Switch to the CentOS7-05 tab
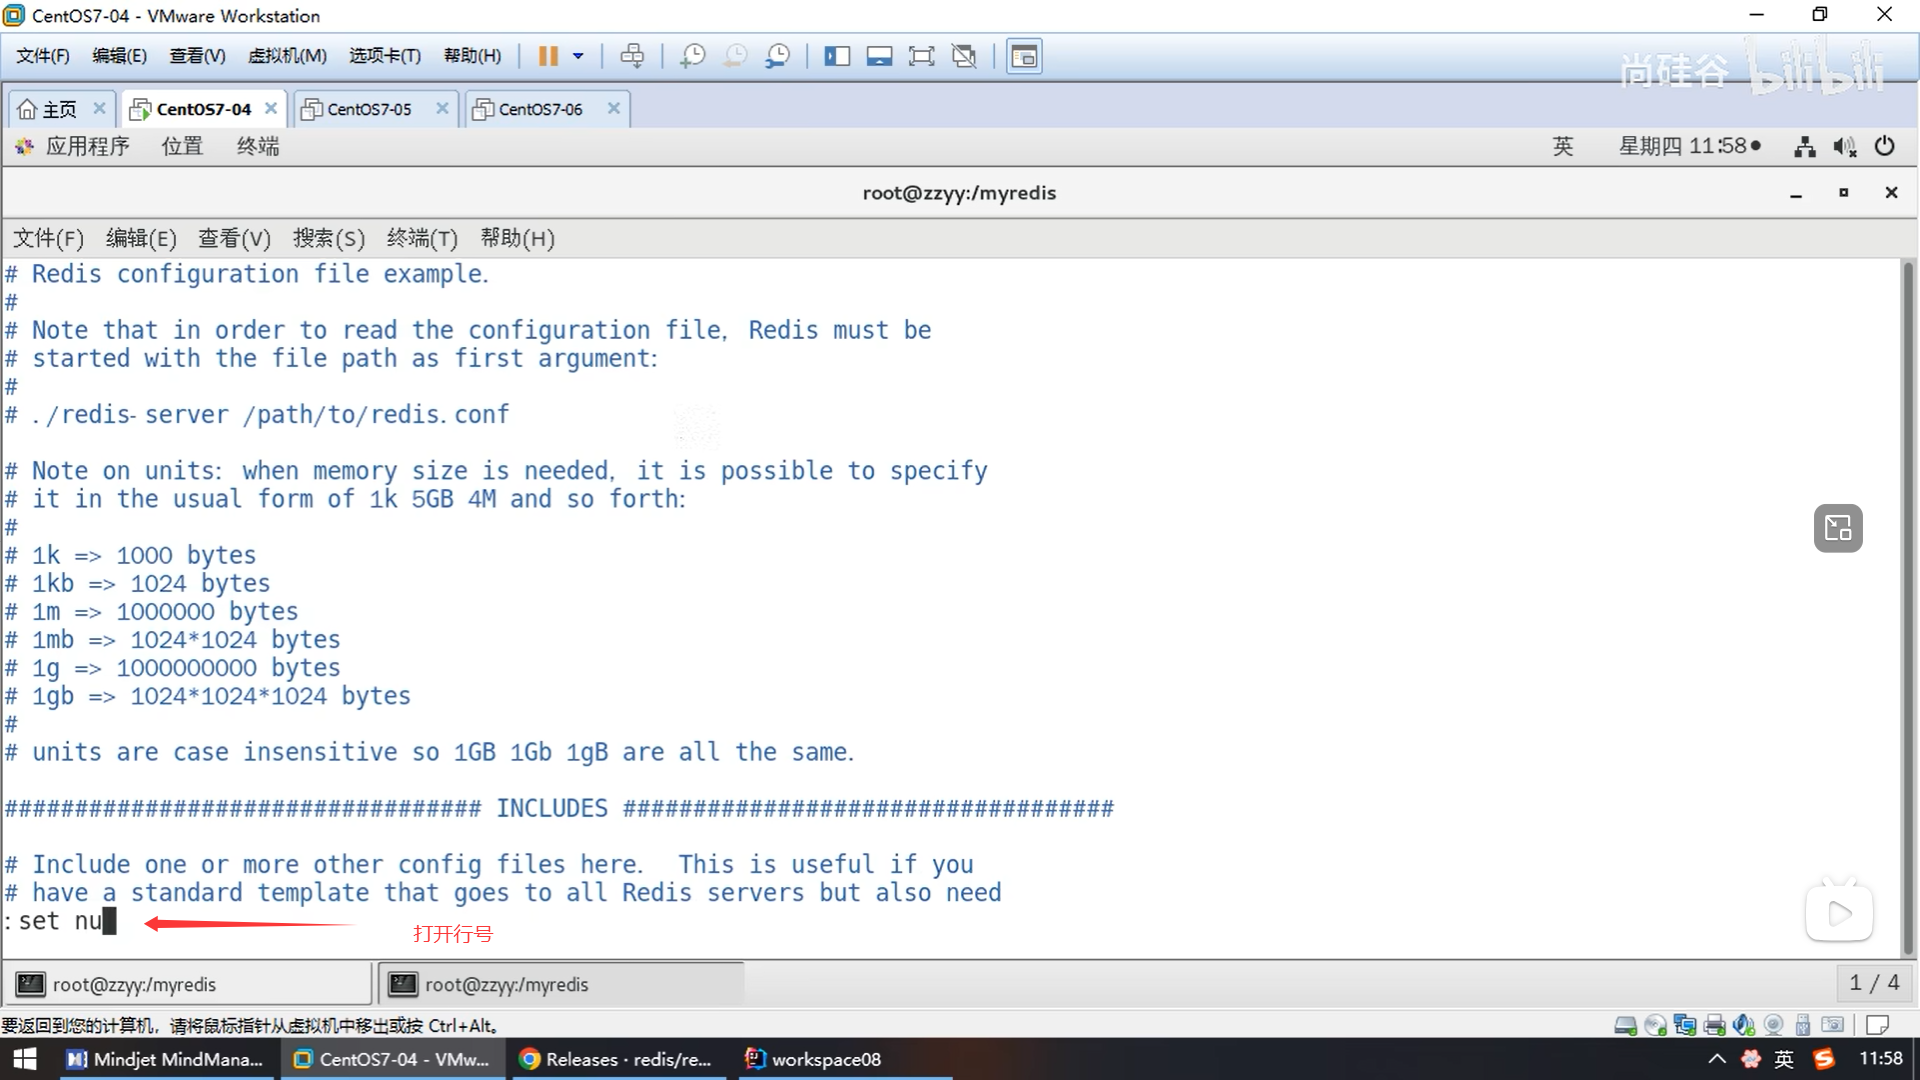This screenshot has width=1920, height=1080. tap(369, 109)
